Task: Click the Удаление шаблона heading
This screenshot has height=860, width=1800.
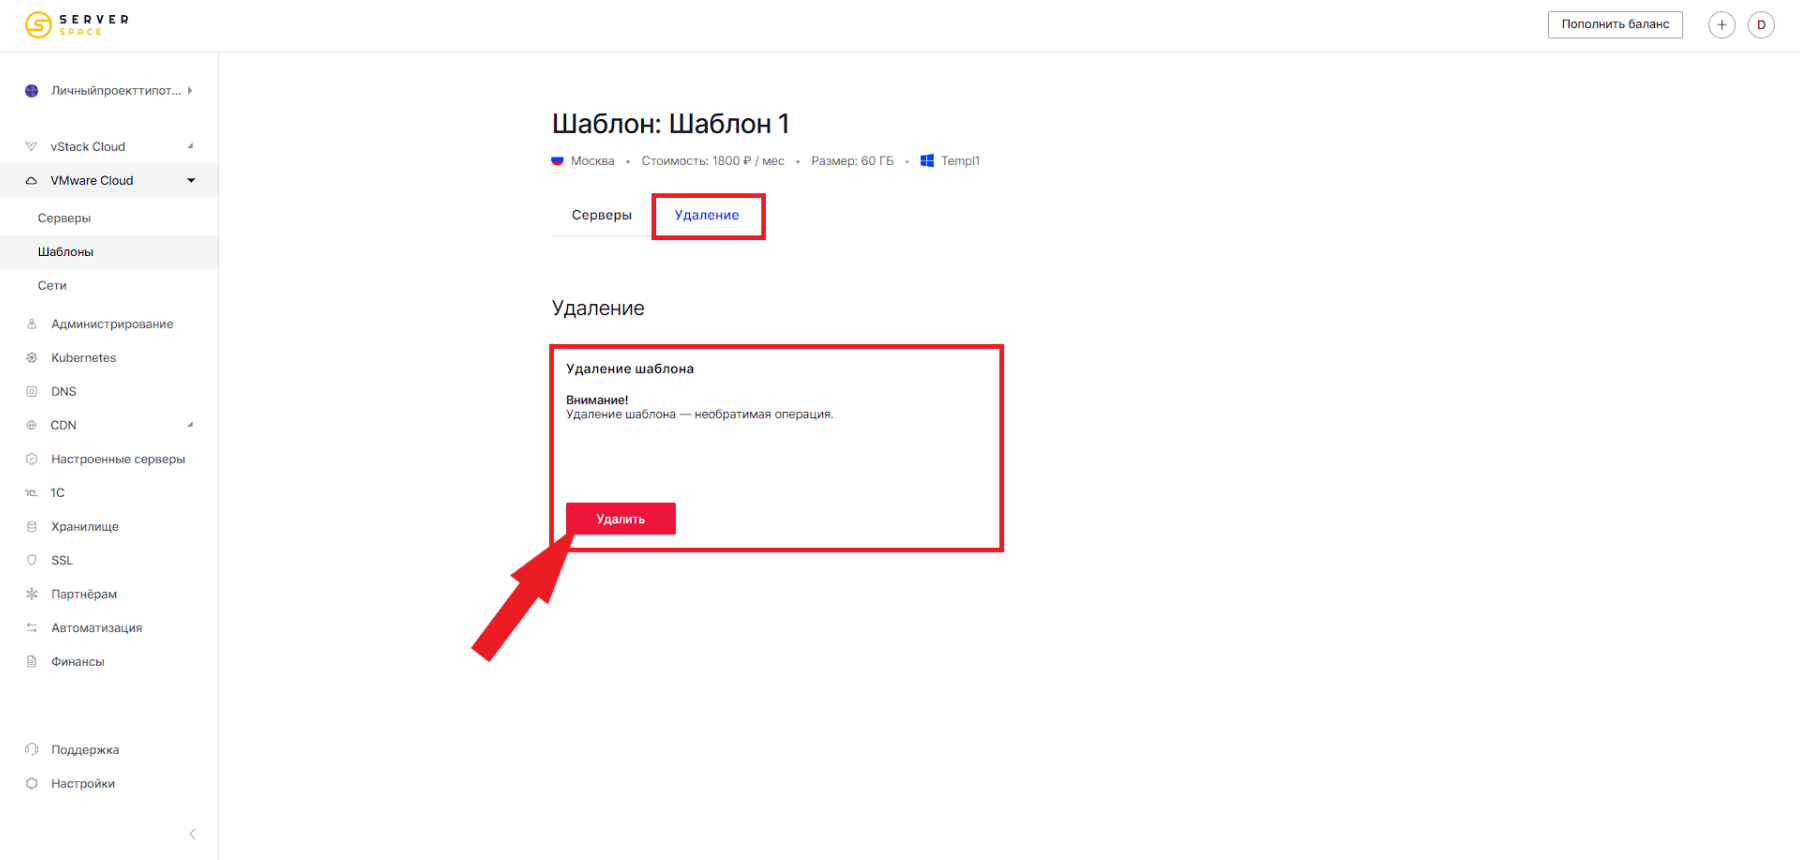Action: (x=630, y=369)
